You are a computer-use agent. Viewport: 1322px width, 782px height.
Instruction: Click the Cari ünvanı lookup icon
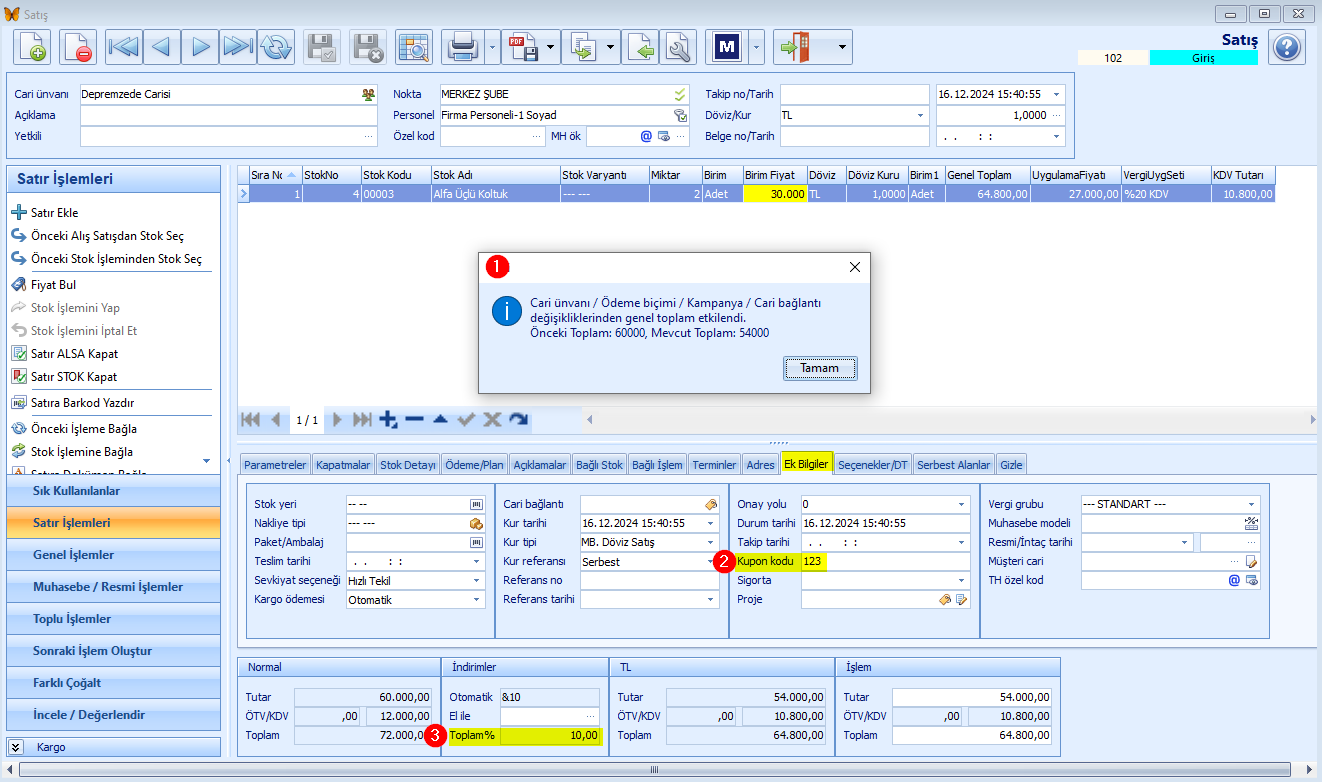click(368, 94)
